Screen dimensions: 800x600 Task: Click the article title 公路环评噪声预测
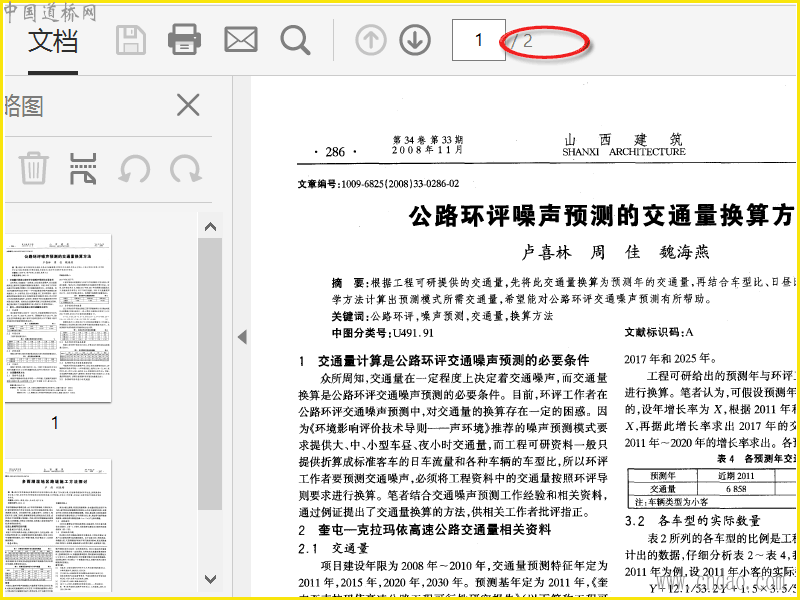pos(601,216)
